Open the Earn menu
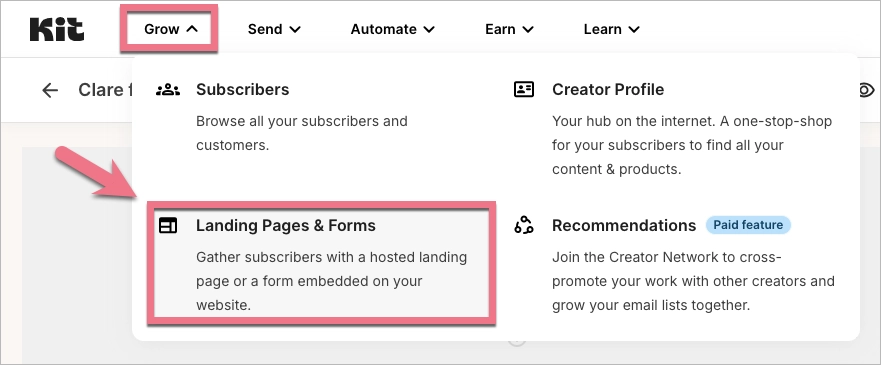 tap(509, 29)
